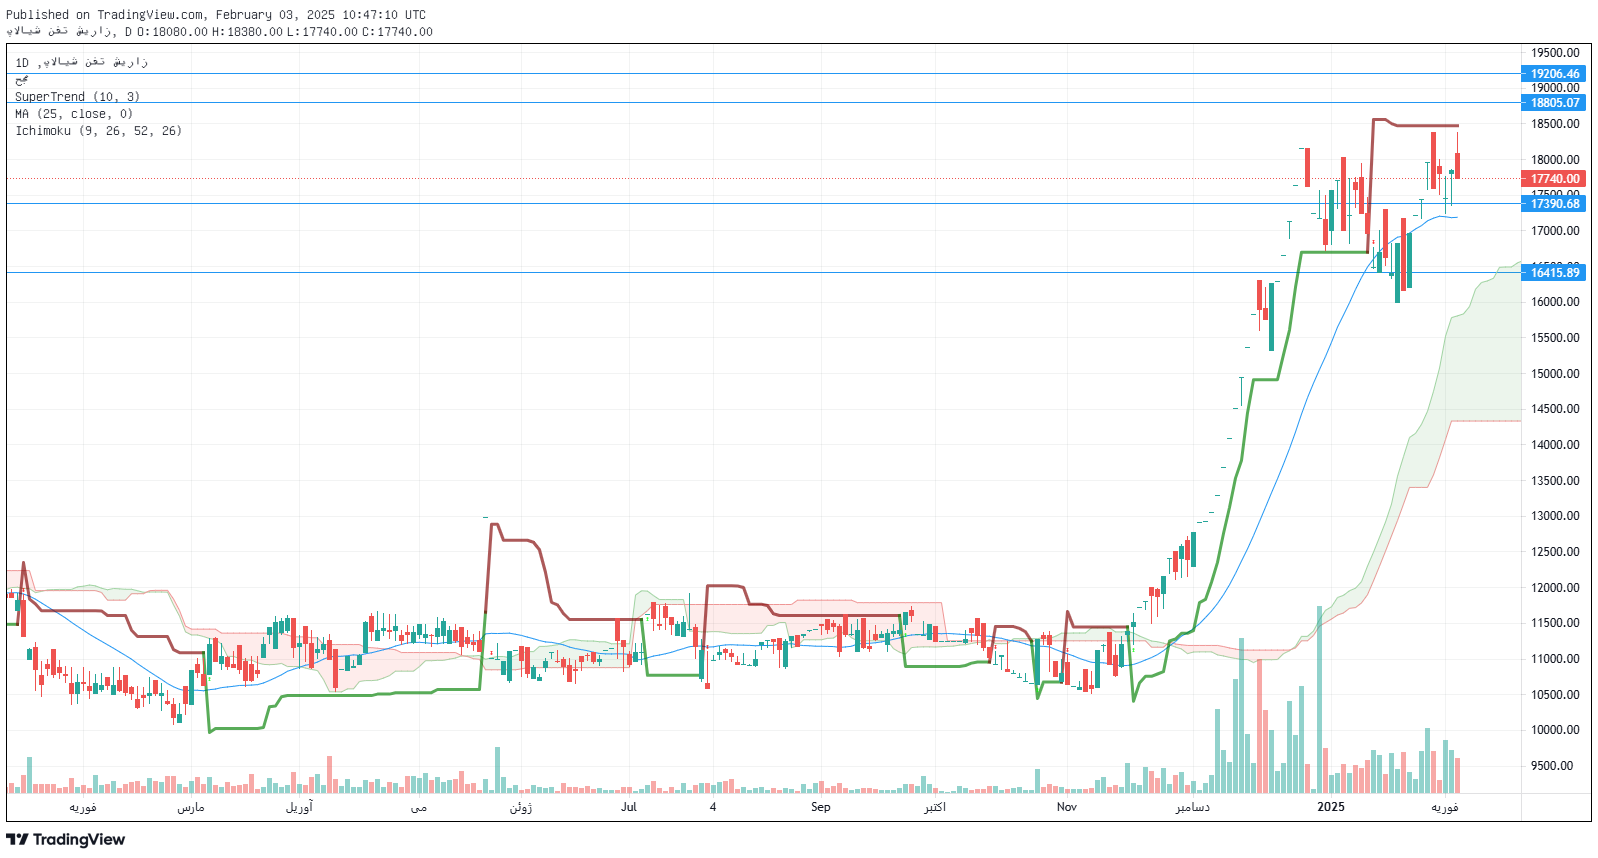This screenshot has width=1598, height=858.
Task: Click the 11500.00 price axis value
Action: pyautogui.click(x=1555, y=623)
